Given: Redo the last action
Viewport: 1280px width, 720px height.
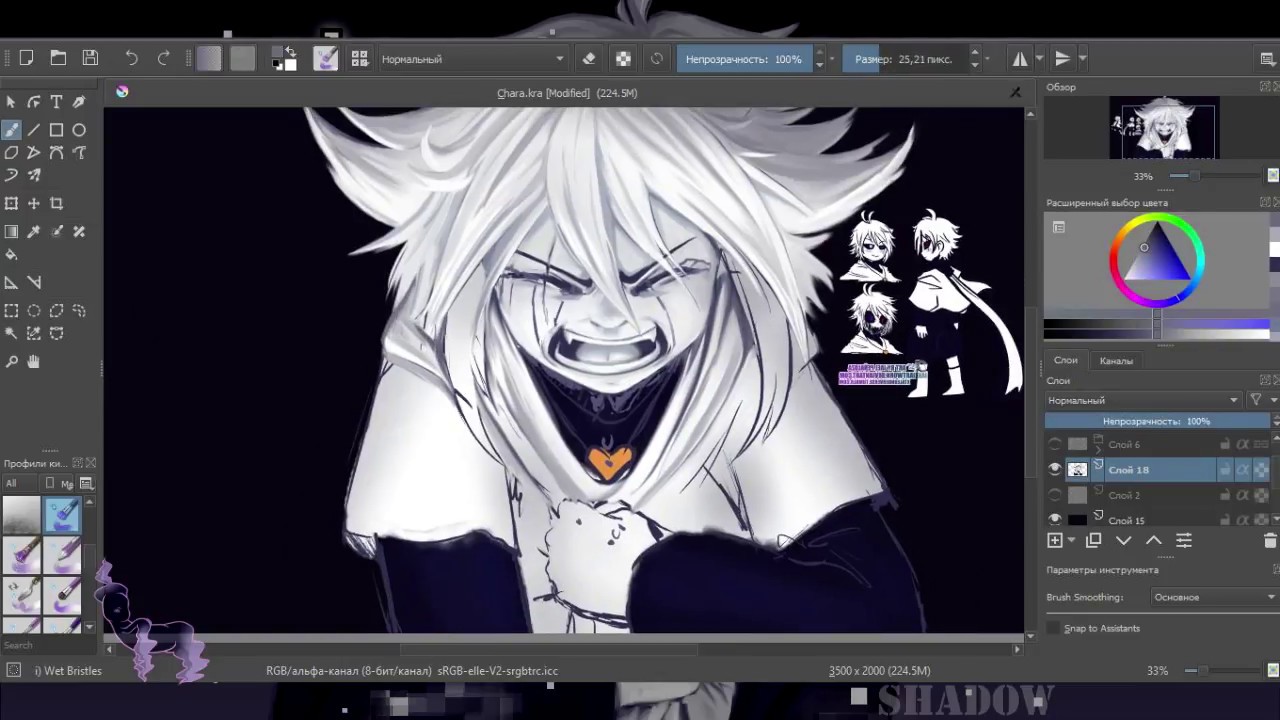Looking at the screenshot, I should tap(163, 58).
